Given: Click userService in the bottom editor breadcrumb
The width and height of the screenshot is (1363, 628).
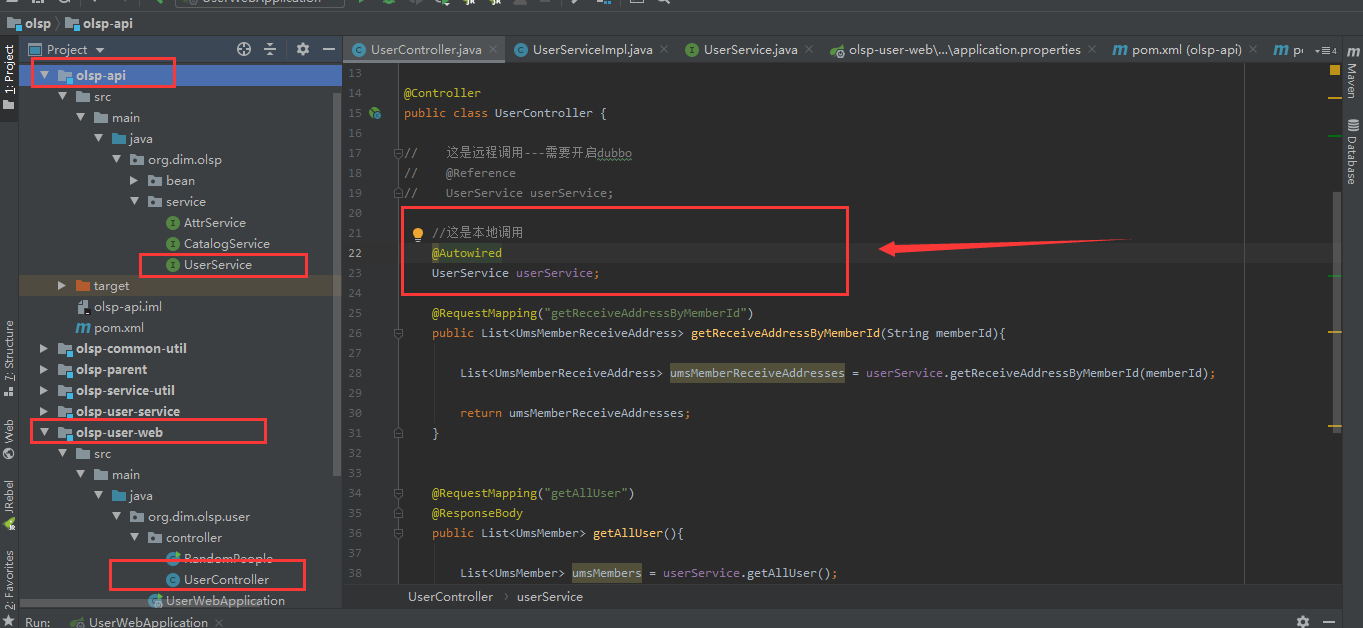Looking at the screenshot, I should pos(549,596).
